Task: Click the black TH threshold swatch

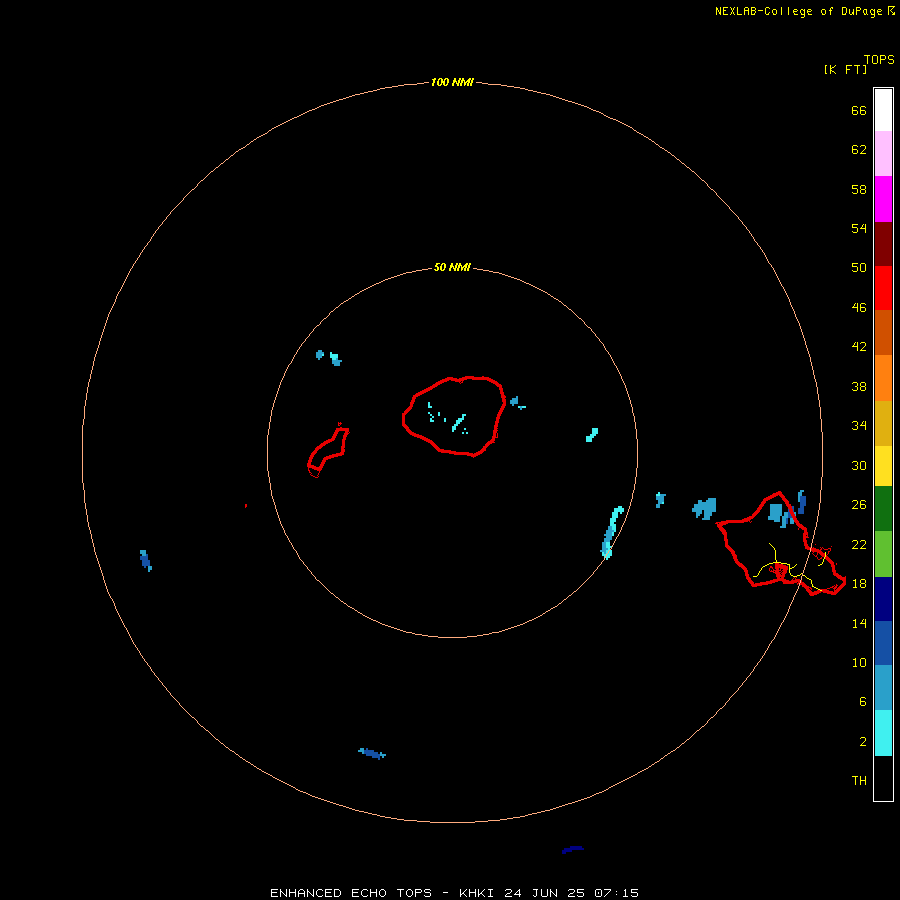Action: point(883,778)
